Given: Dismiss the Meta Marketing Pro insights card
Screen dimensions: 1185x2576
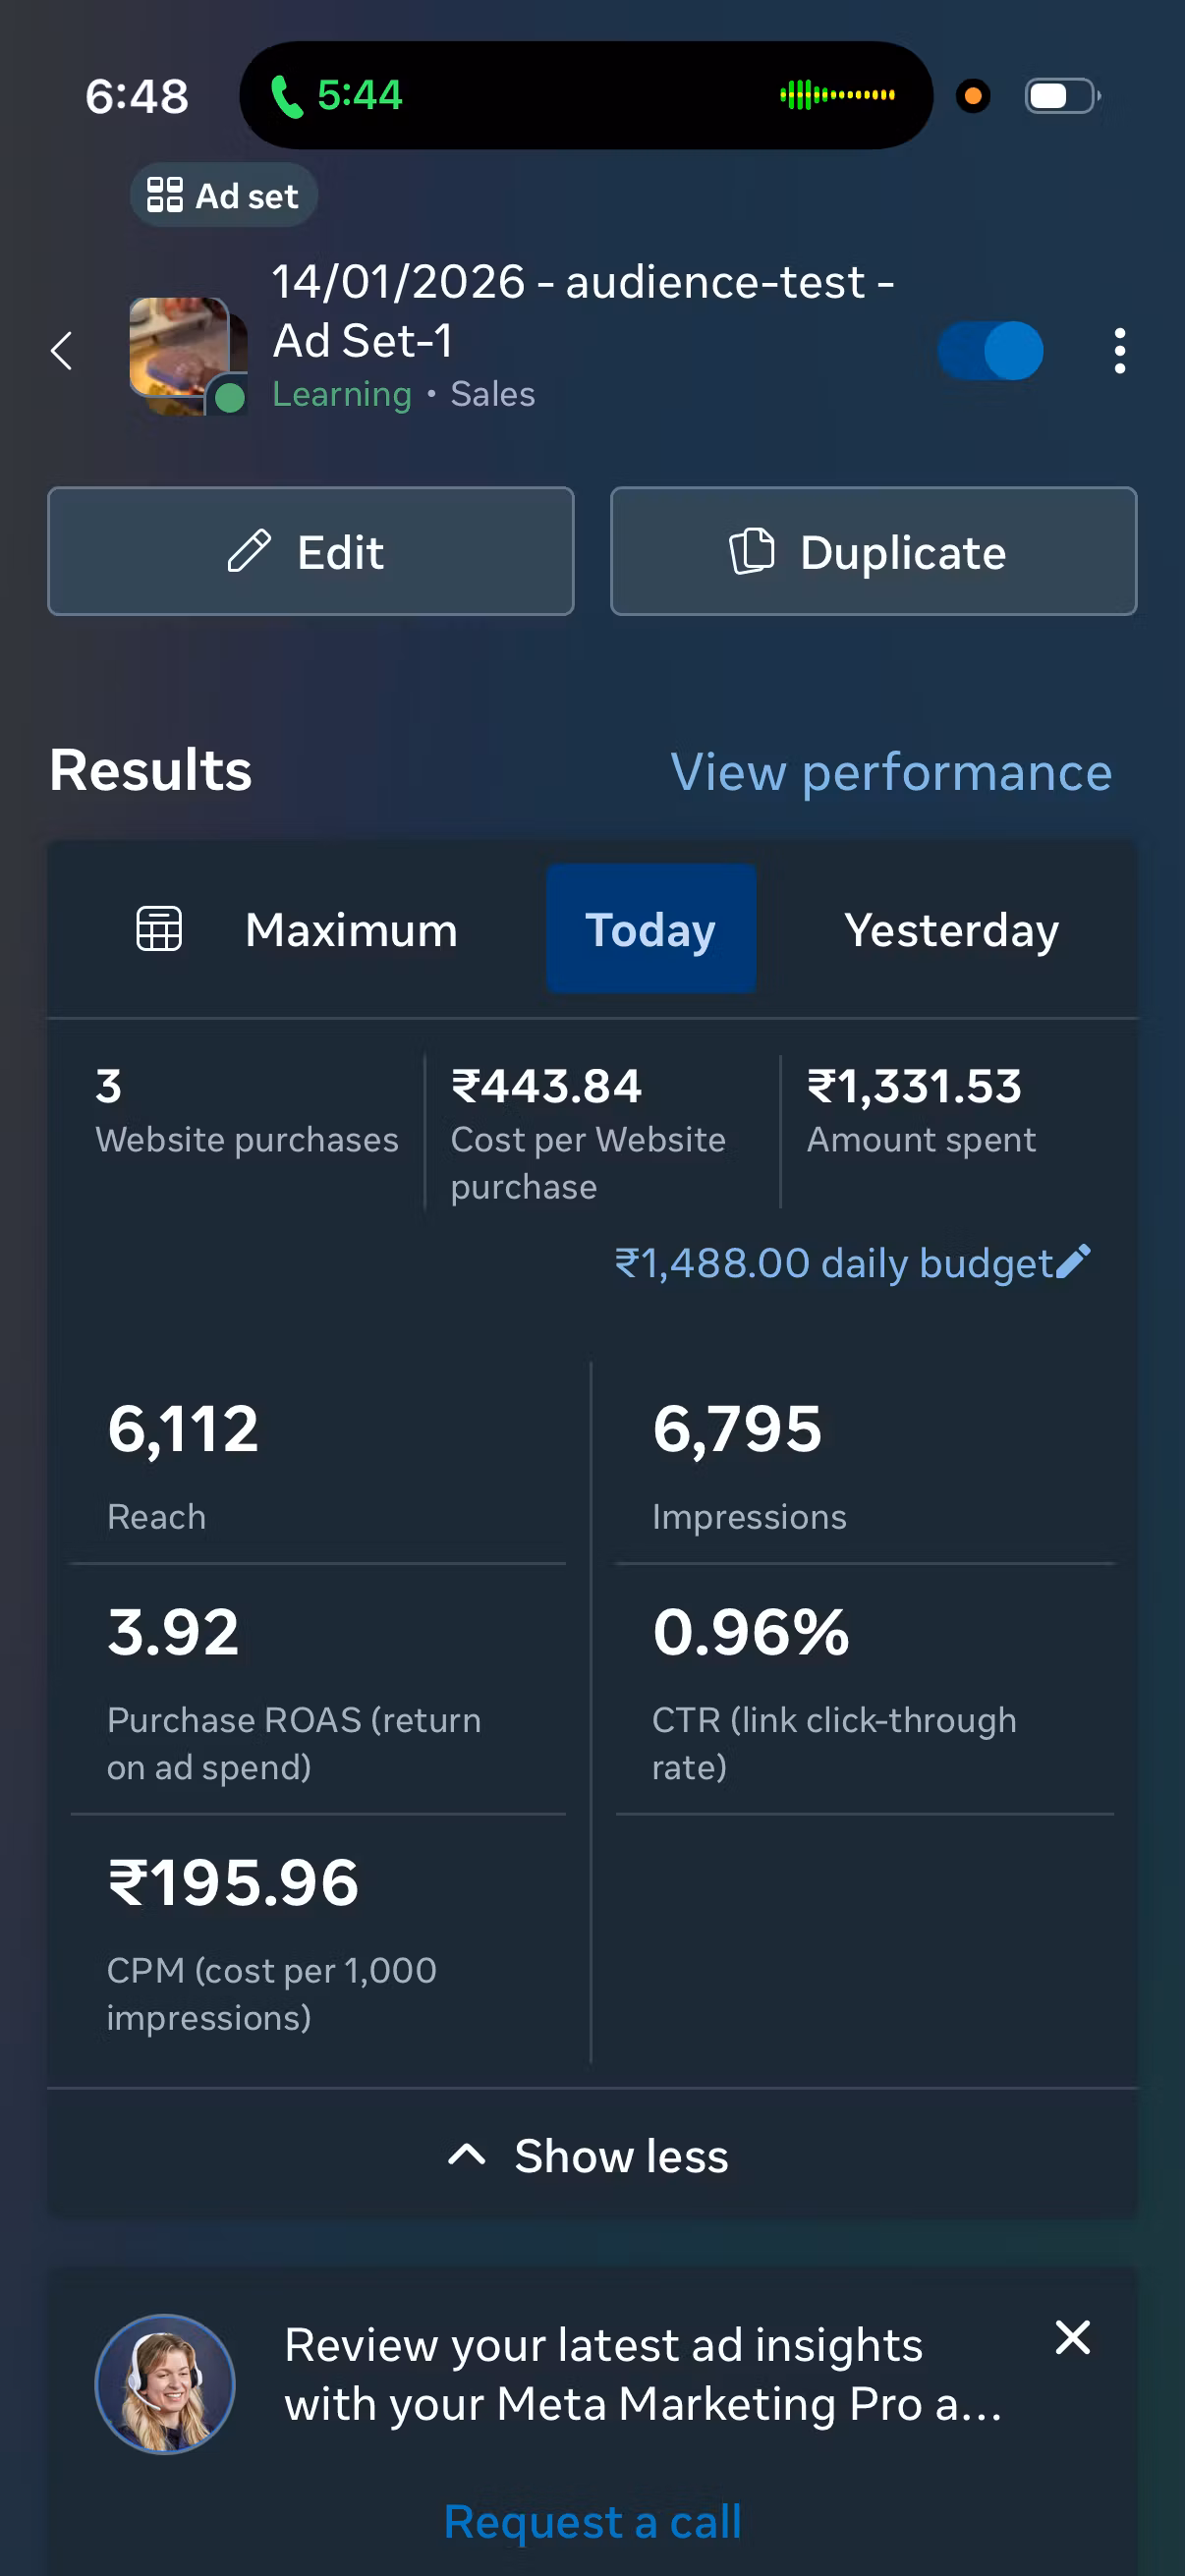Looking at the screenshot, I should pyautogui.click(x=1072, y=2338).
